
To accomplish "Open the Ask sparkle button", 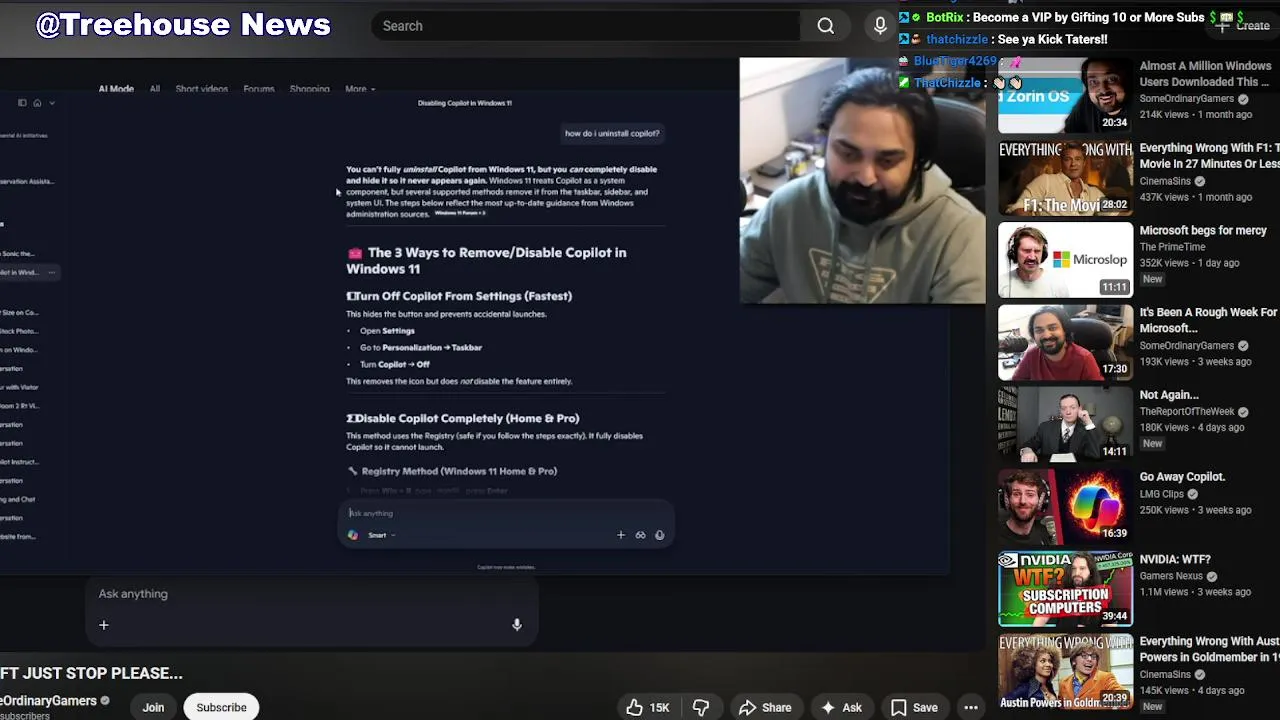I will 841,707.
